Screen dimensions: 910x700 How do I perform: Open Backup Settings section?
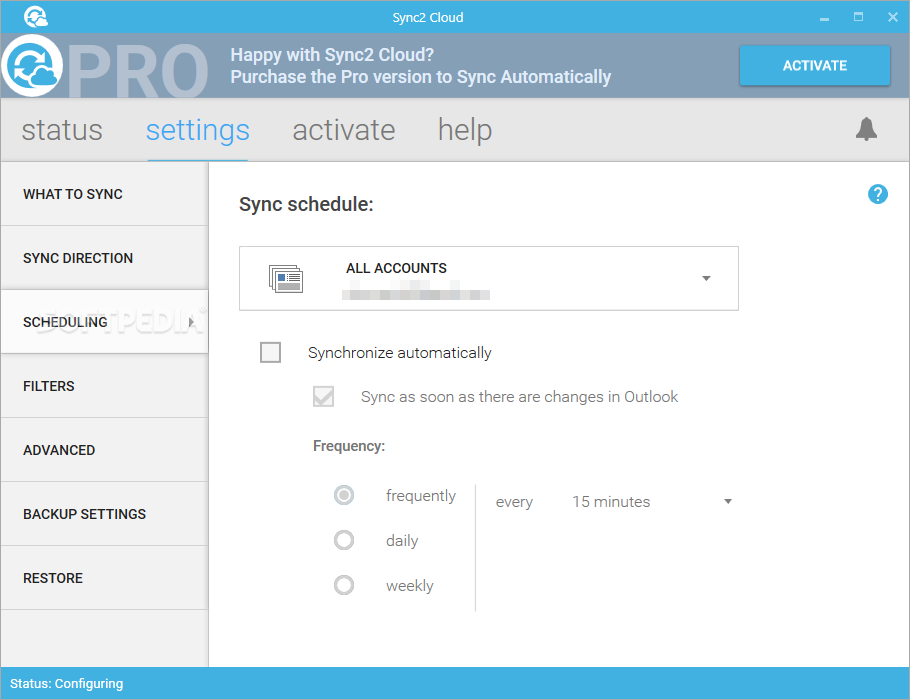coord(104,514)
